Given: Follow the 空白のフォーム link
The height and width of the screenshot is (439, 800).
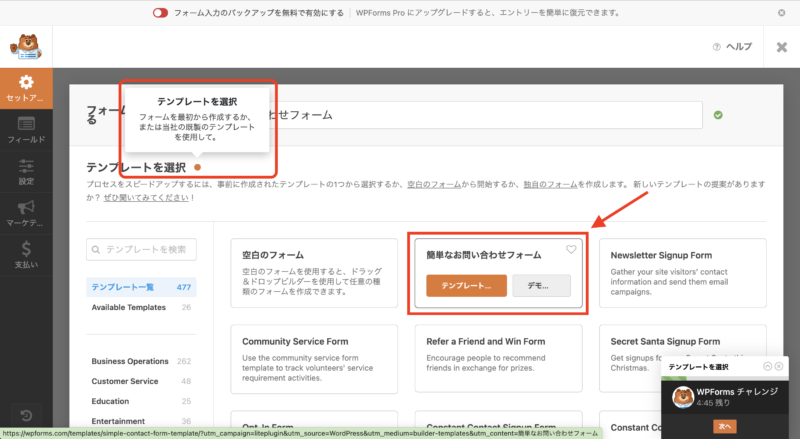Looking at the screenshot, I should (x=434, y=184).
